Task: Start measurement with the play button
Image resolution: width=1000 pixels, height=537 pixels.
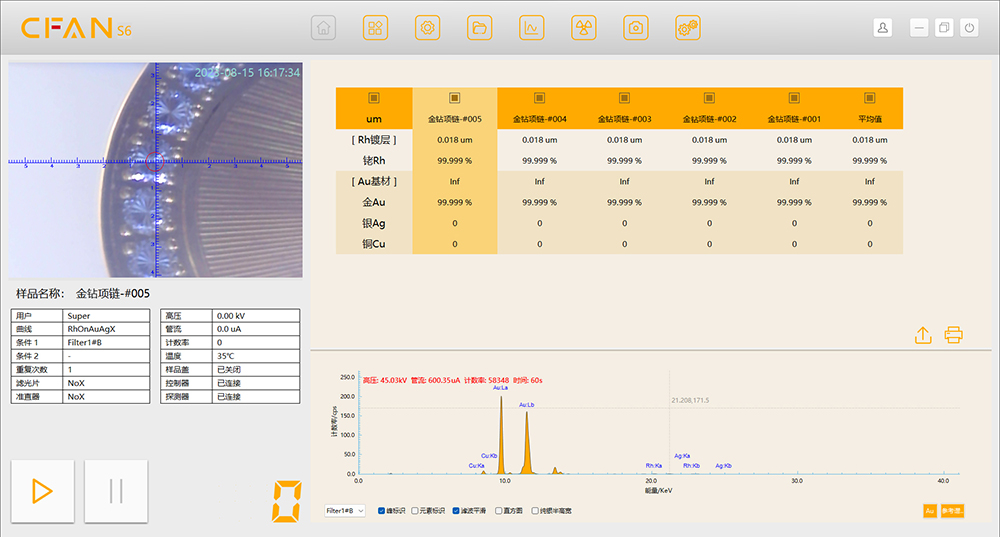Action: click(43, 492)
